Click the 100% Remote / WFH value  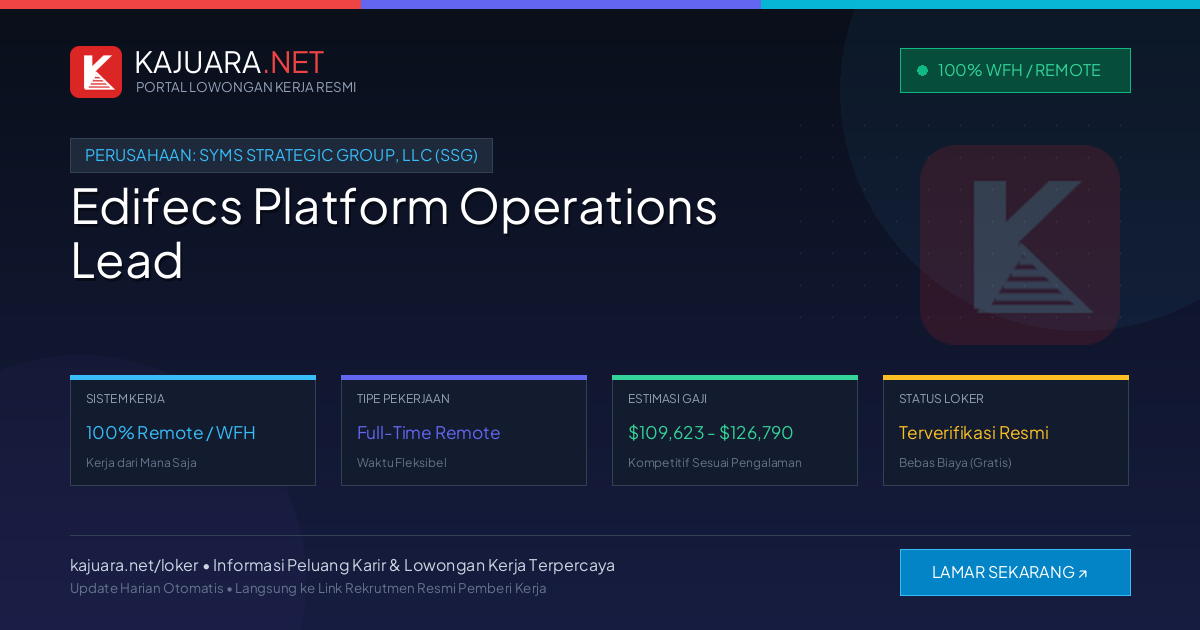[x=171, y=433]
